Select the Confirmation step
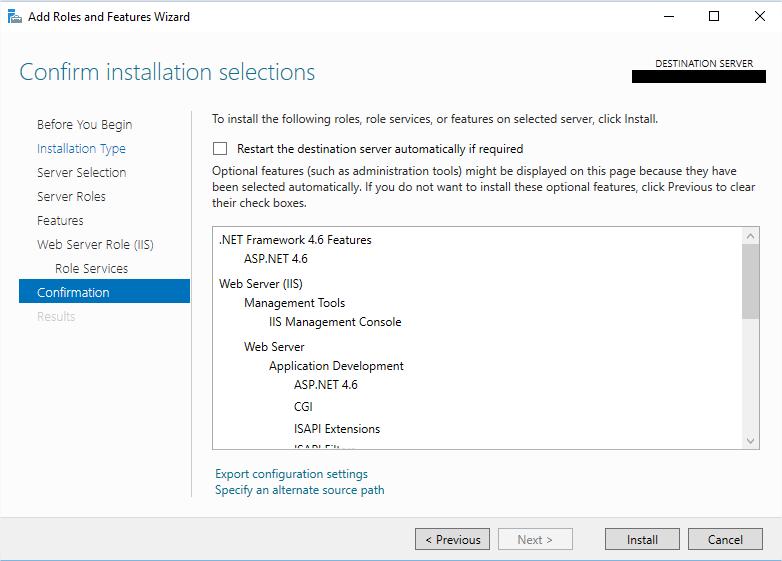782x561 pixels. 73,293
